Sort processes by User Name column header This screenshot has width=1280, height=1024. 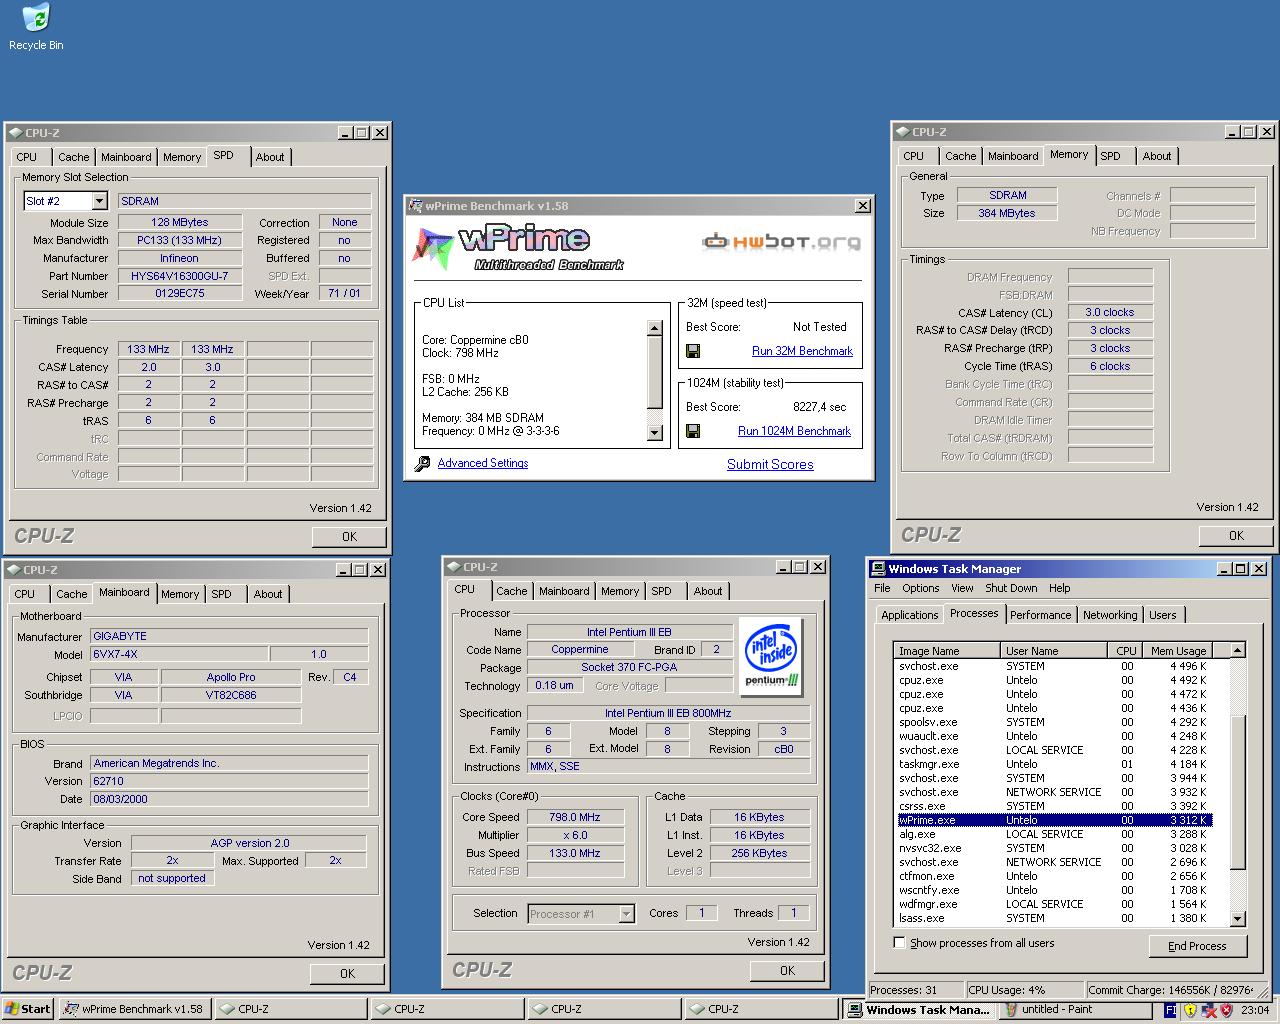1054,650
